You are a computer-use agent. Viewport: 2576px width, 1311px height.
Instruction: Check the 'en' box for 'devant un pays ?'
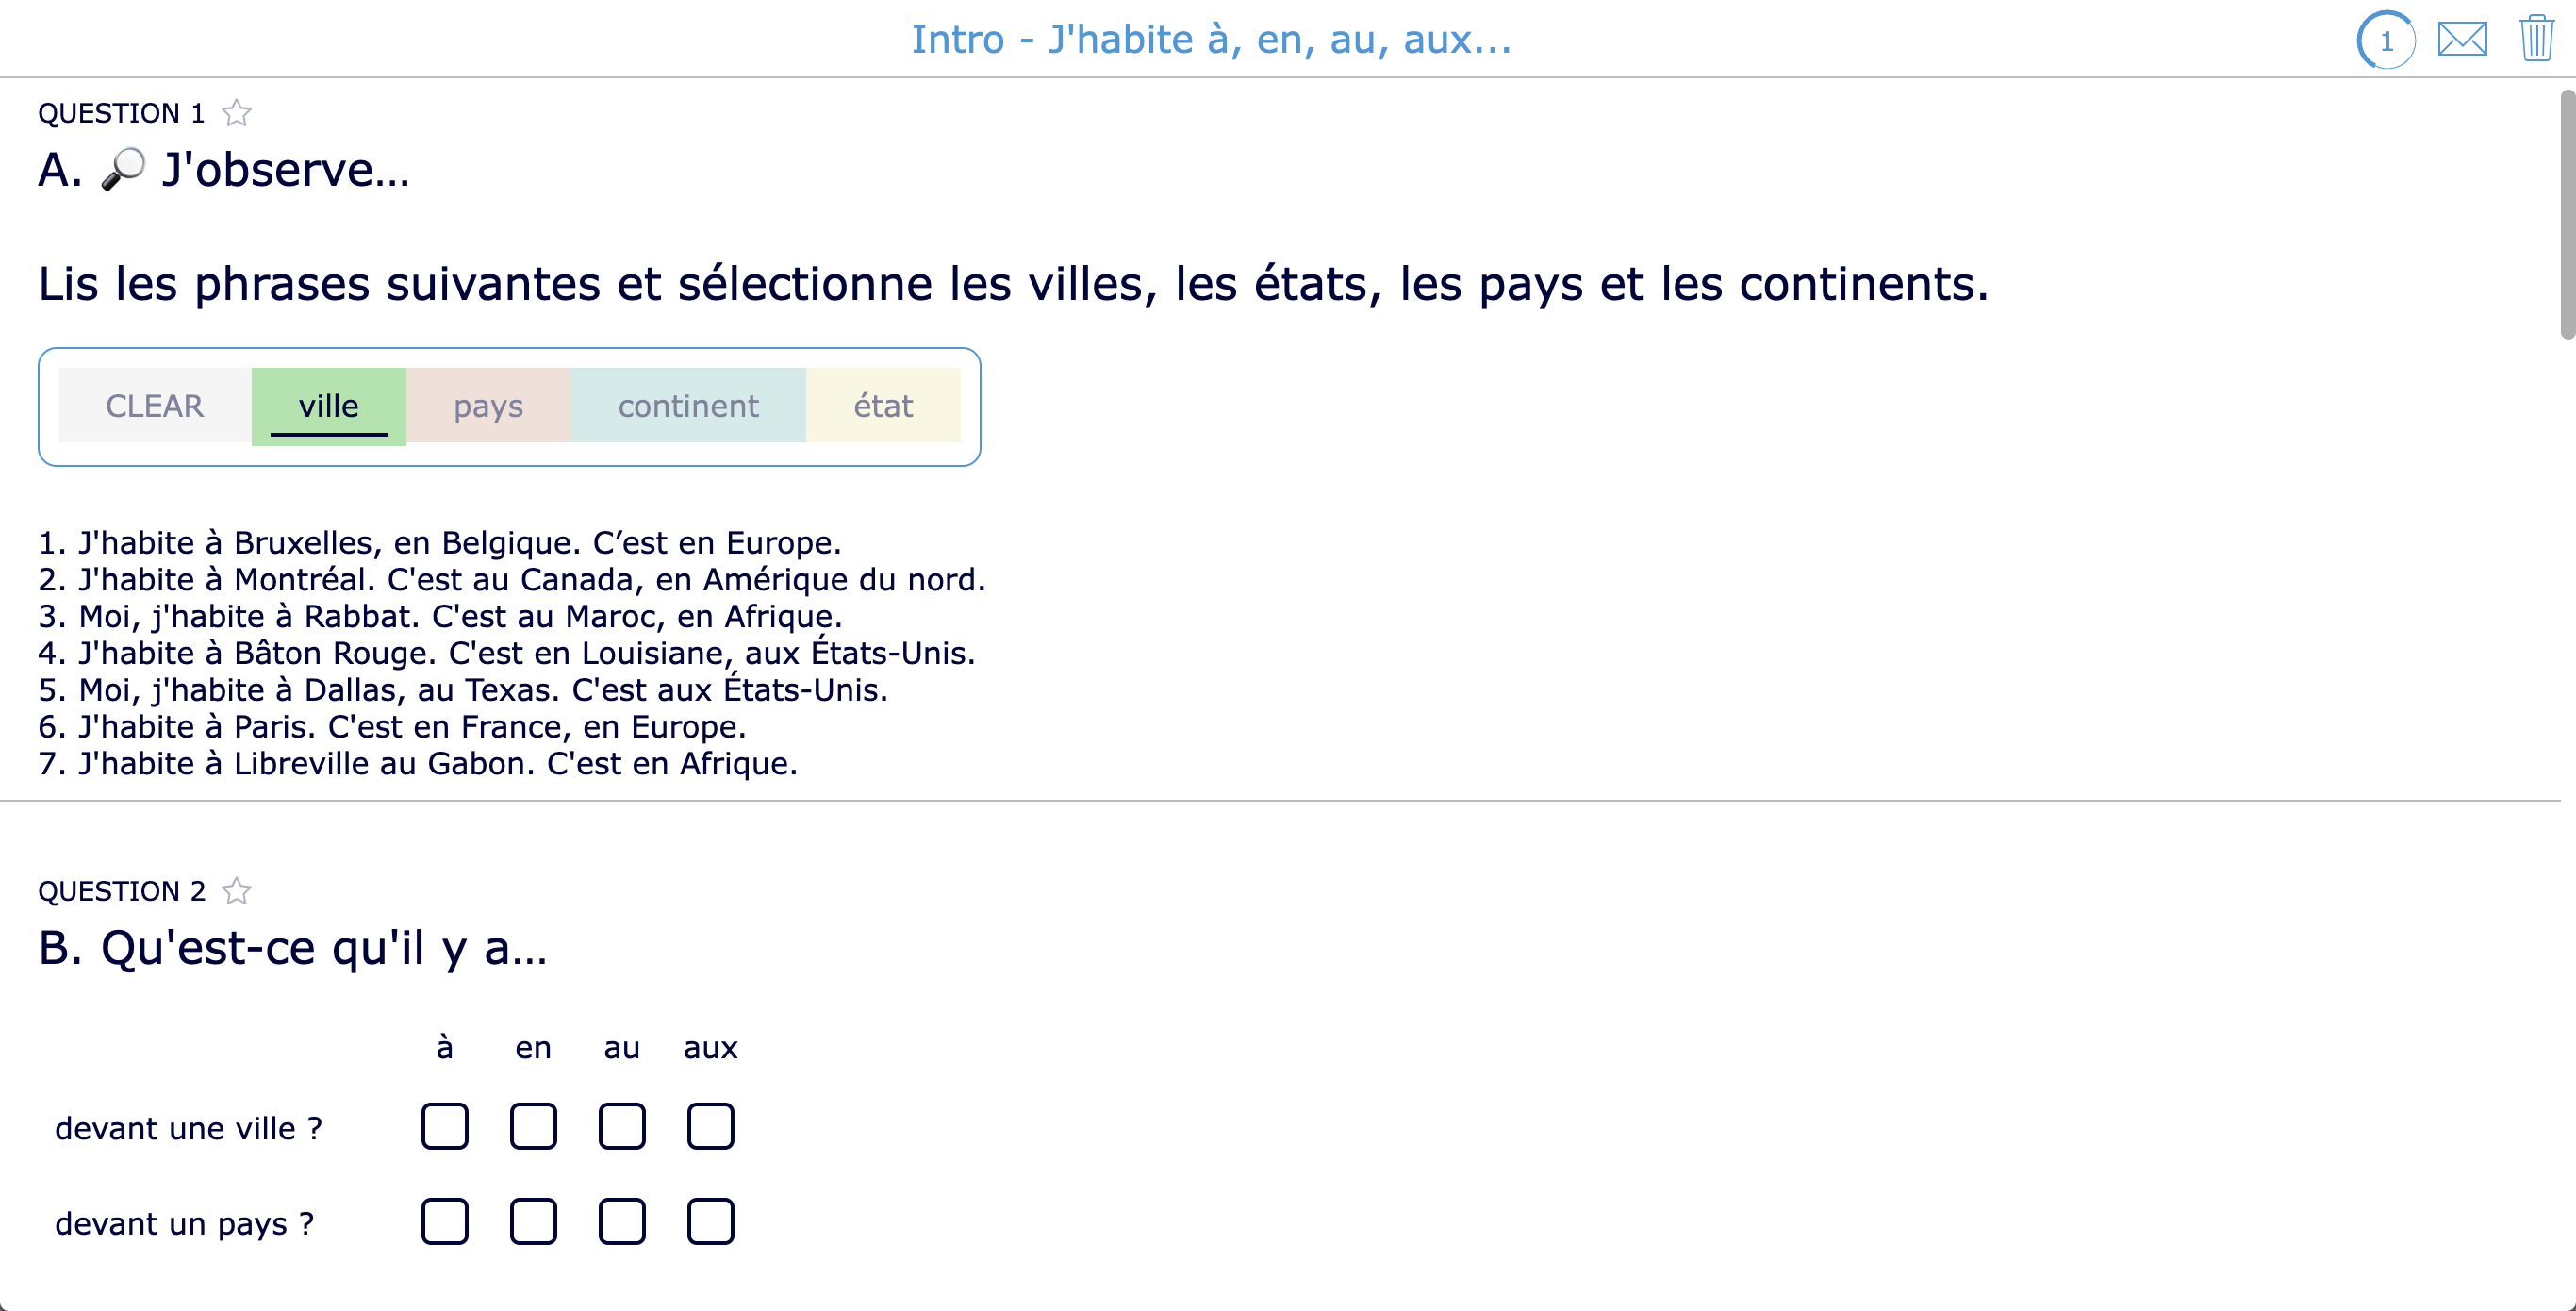pyautogui.click(x=533, y=1221)
